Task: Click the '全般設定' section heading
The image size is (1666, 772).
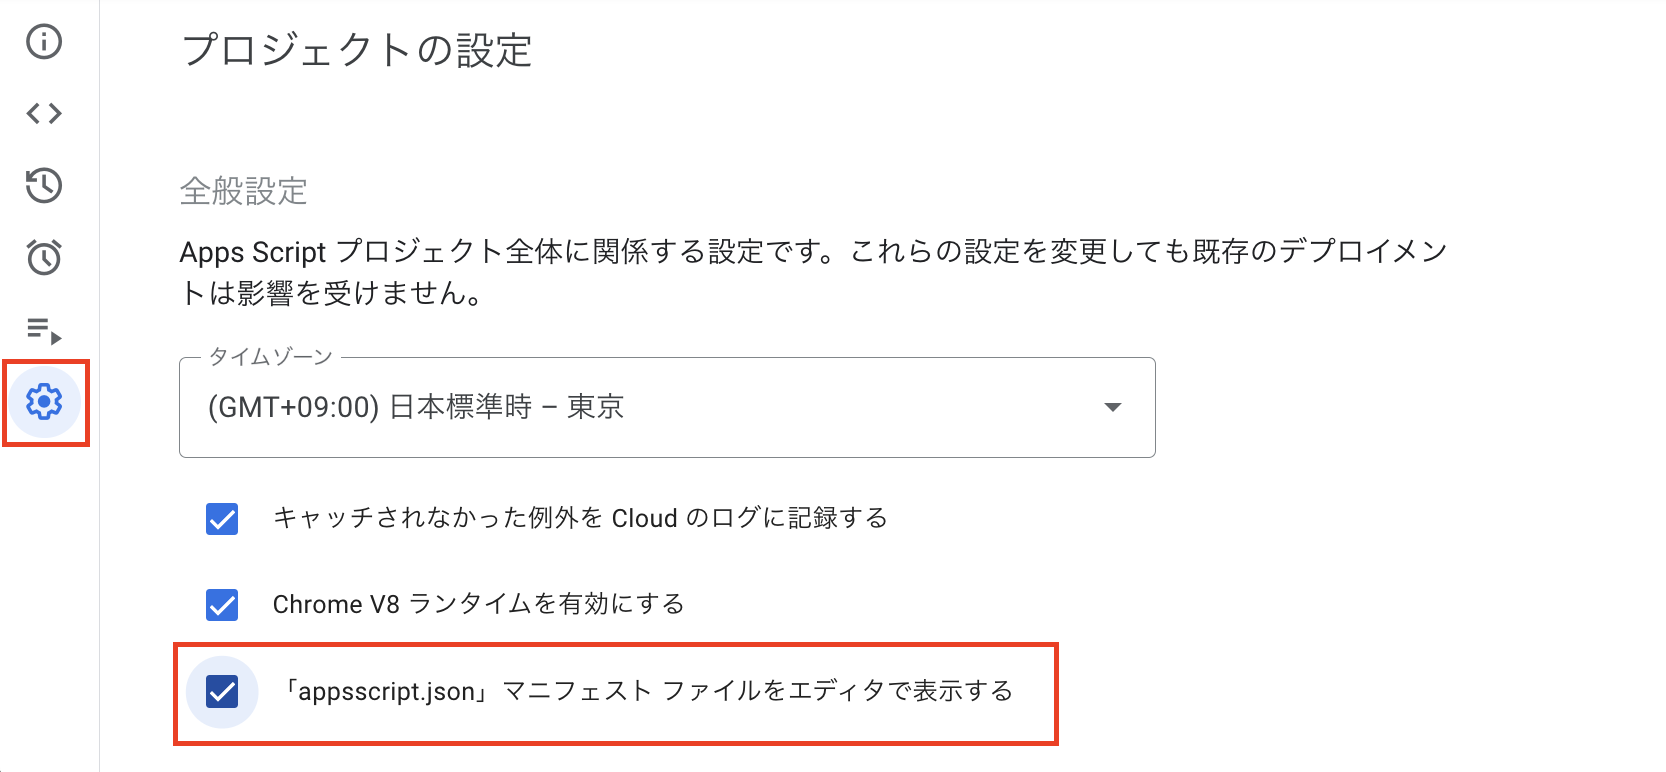Action: [x=243, y=191]
